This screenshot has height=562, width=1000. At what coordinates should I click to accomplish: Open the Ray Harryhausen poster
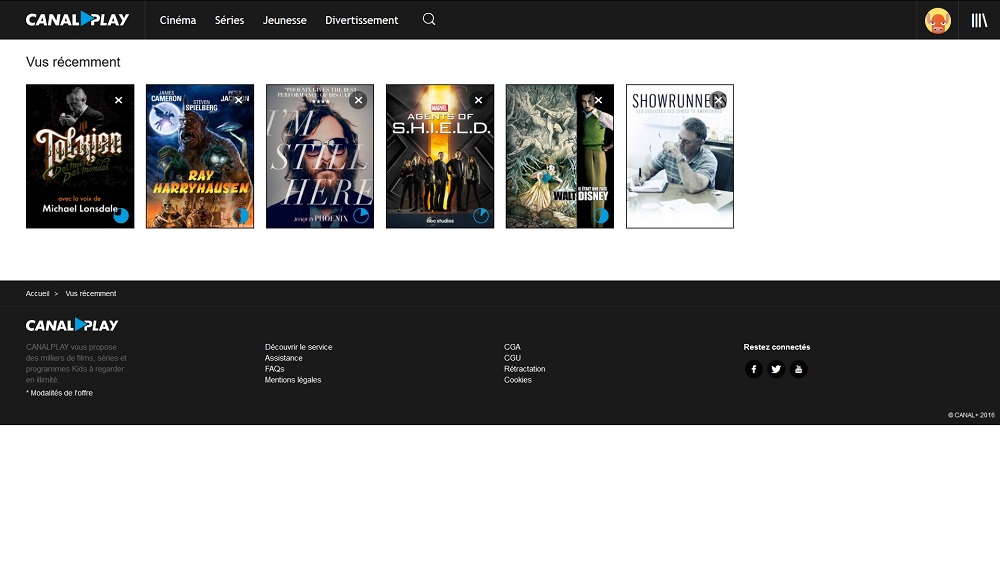tap(200, 156)
